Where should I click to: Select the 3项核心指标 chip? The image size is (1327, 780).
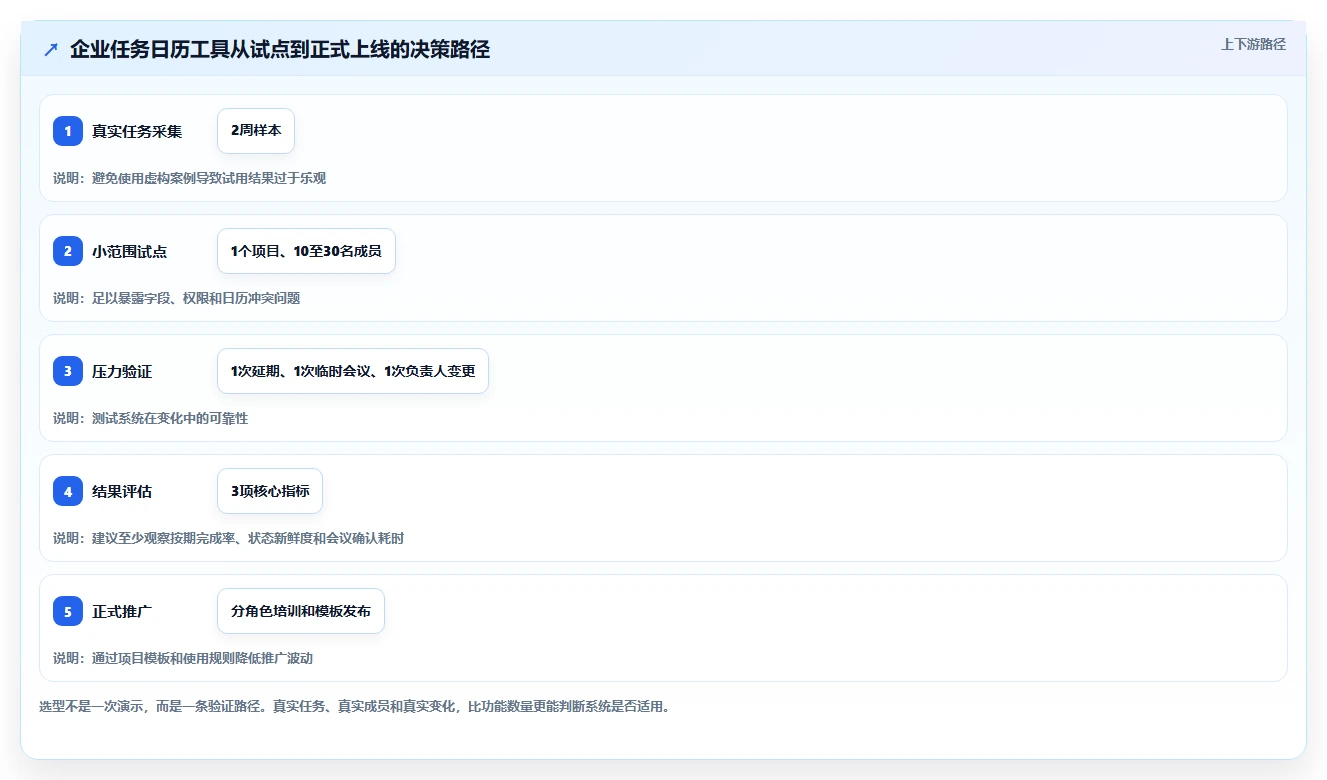270,491
